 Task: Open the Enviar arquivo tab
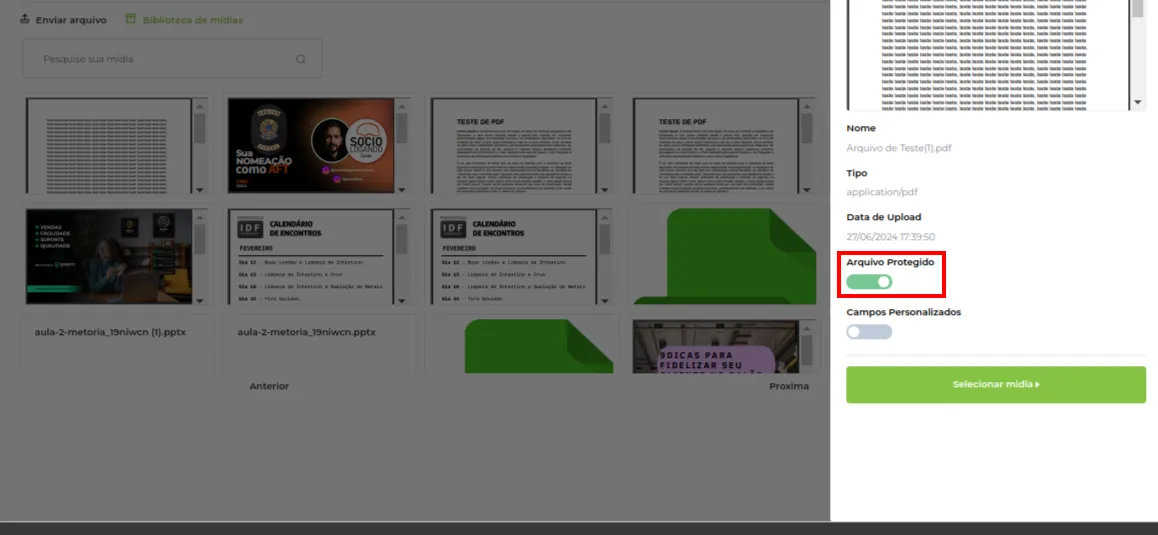click(x=63, y=20)
